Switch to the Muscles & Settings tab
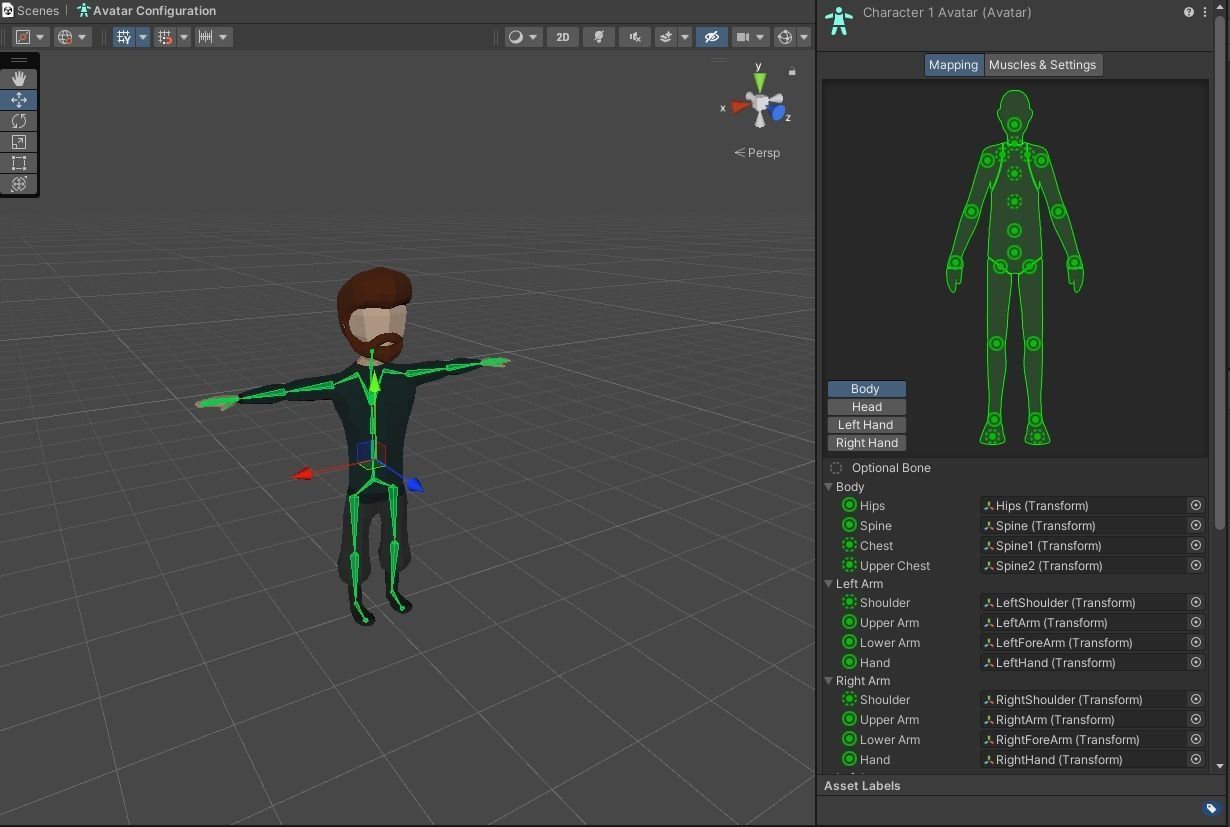Screen dimensions: 1230x827 1042,64
